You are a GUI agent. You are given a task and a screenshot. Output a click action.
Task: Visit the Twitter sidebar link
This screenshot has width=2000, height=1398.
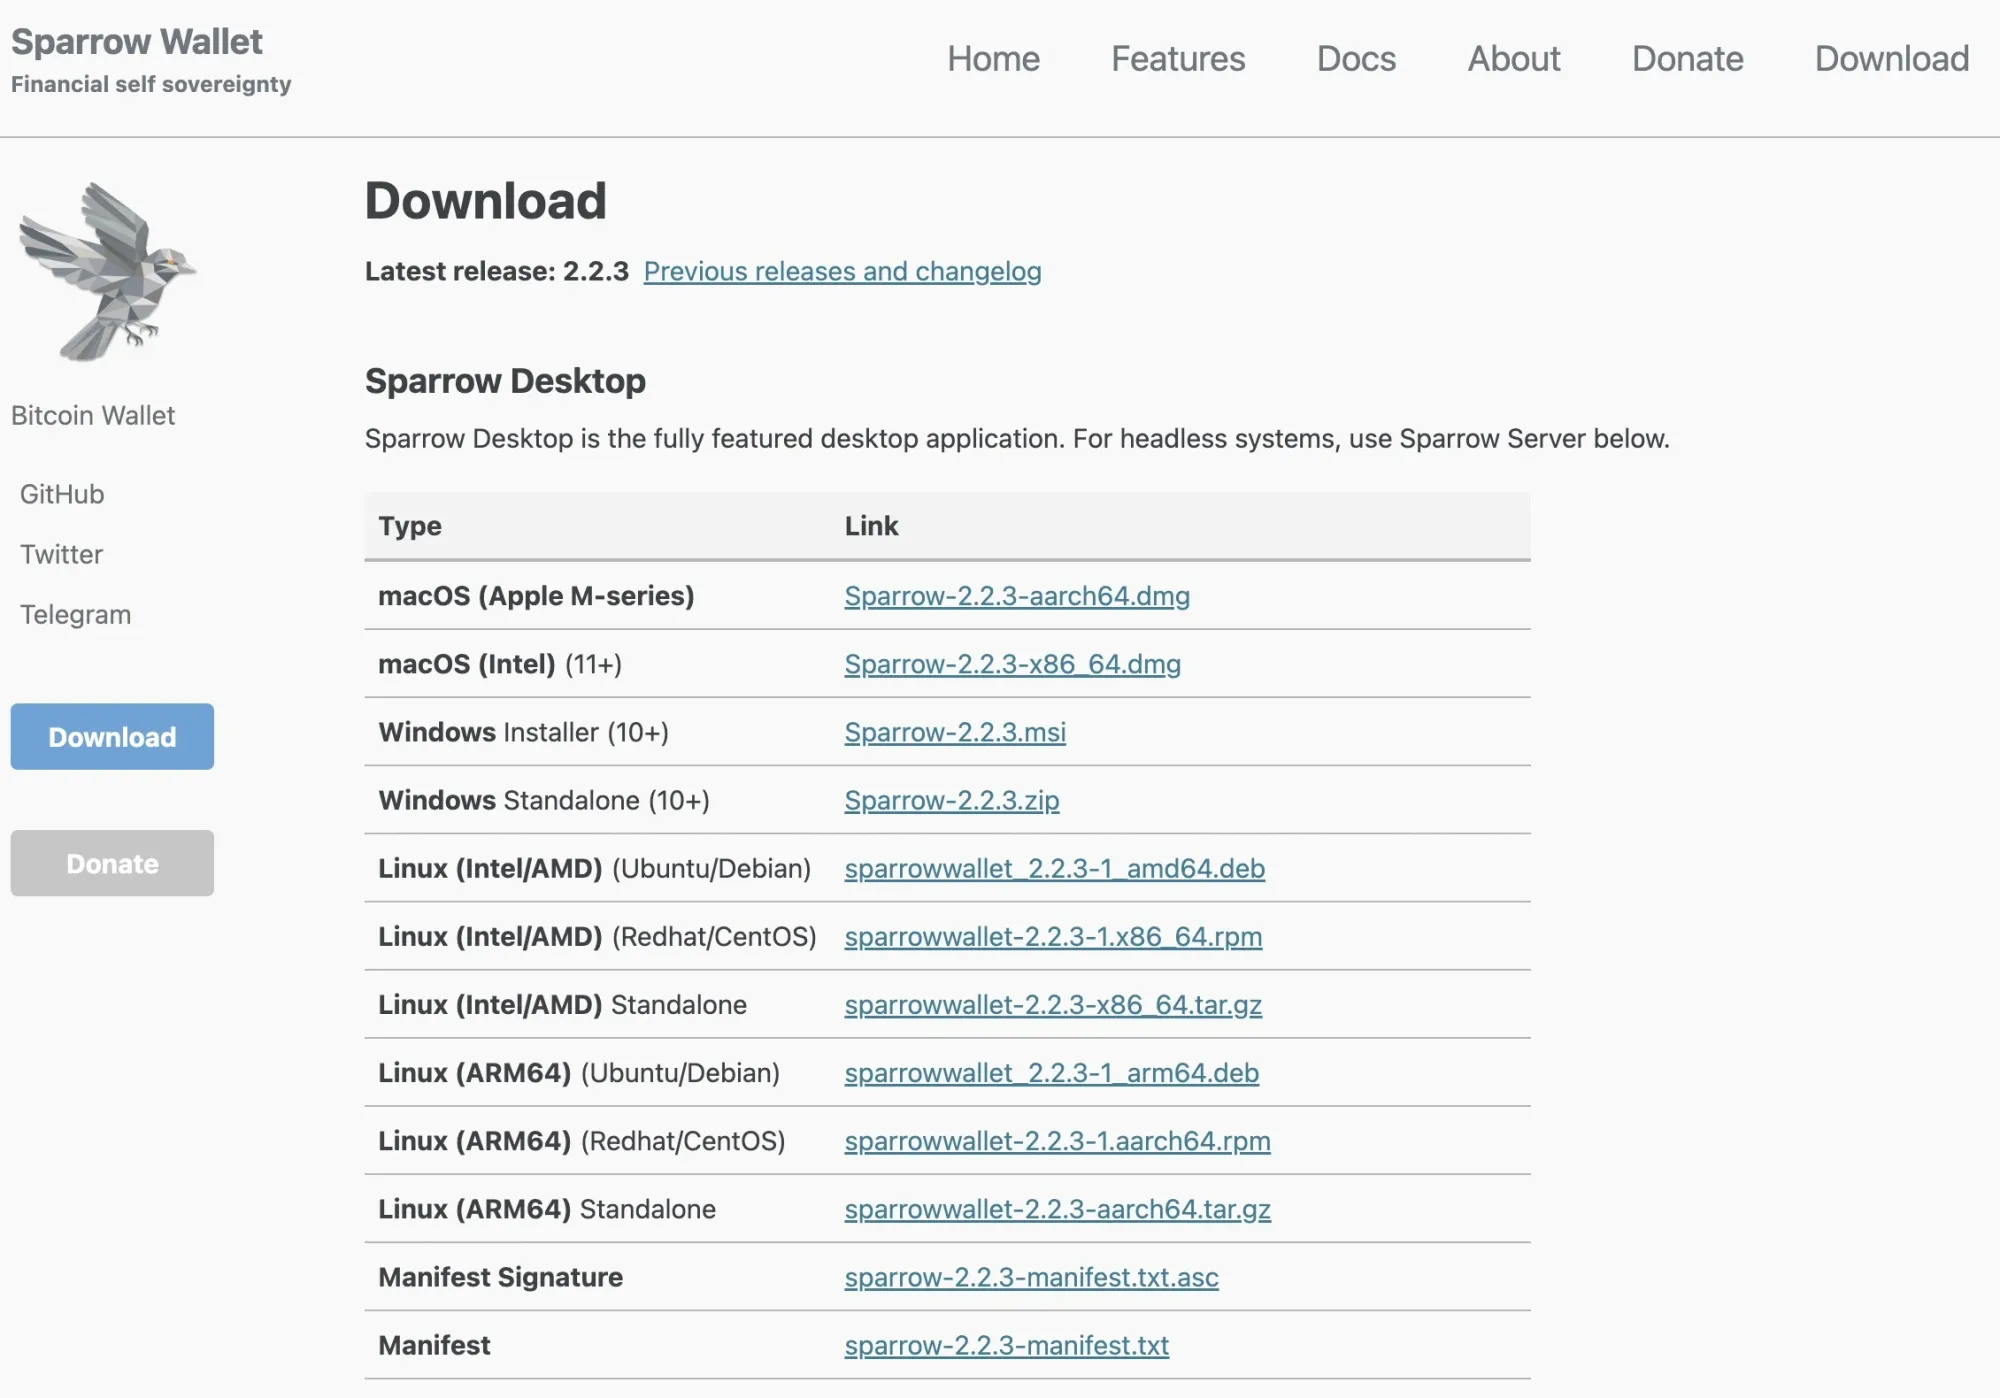(62, 554)
